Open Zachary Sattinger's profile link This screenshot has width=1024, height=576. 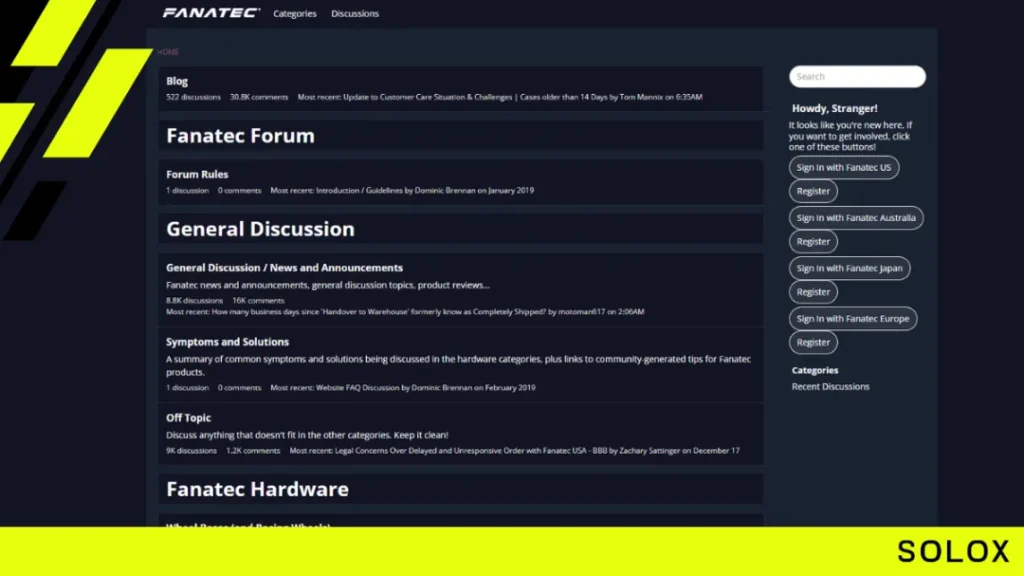pos(649,451)
